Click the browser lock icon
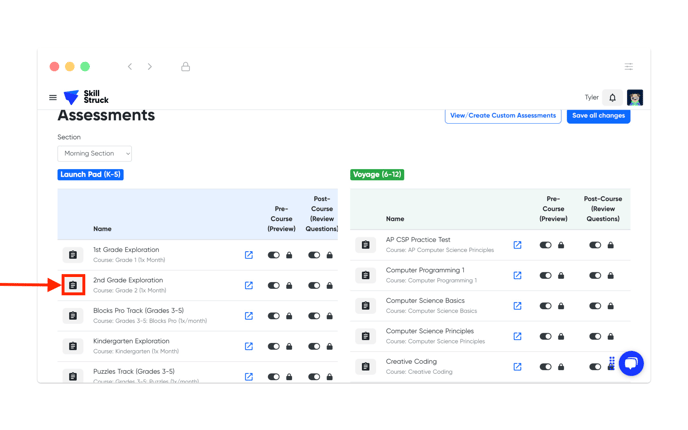The width and height of the screenshot is (688, 430). coord(186,67)
